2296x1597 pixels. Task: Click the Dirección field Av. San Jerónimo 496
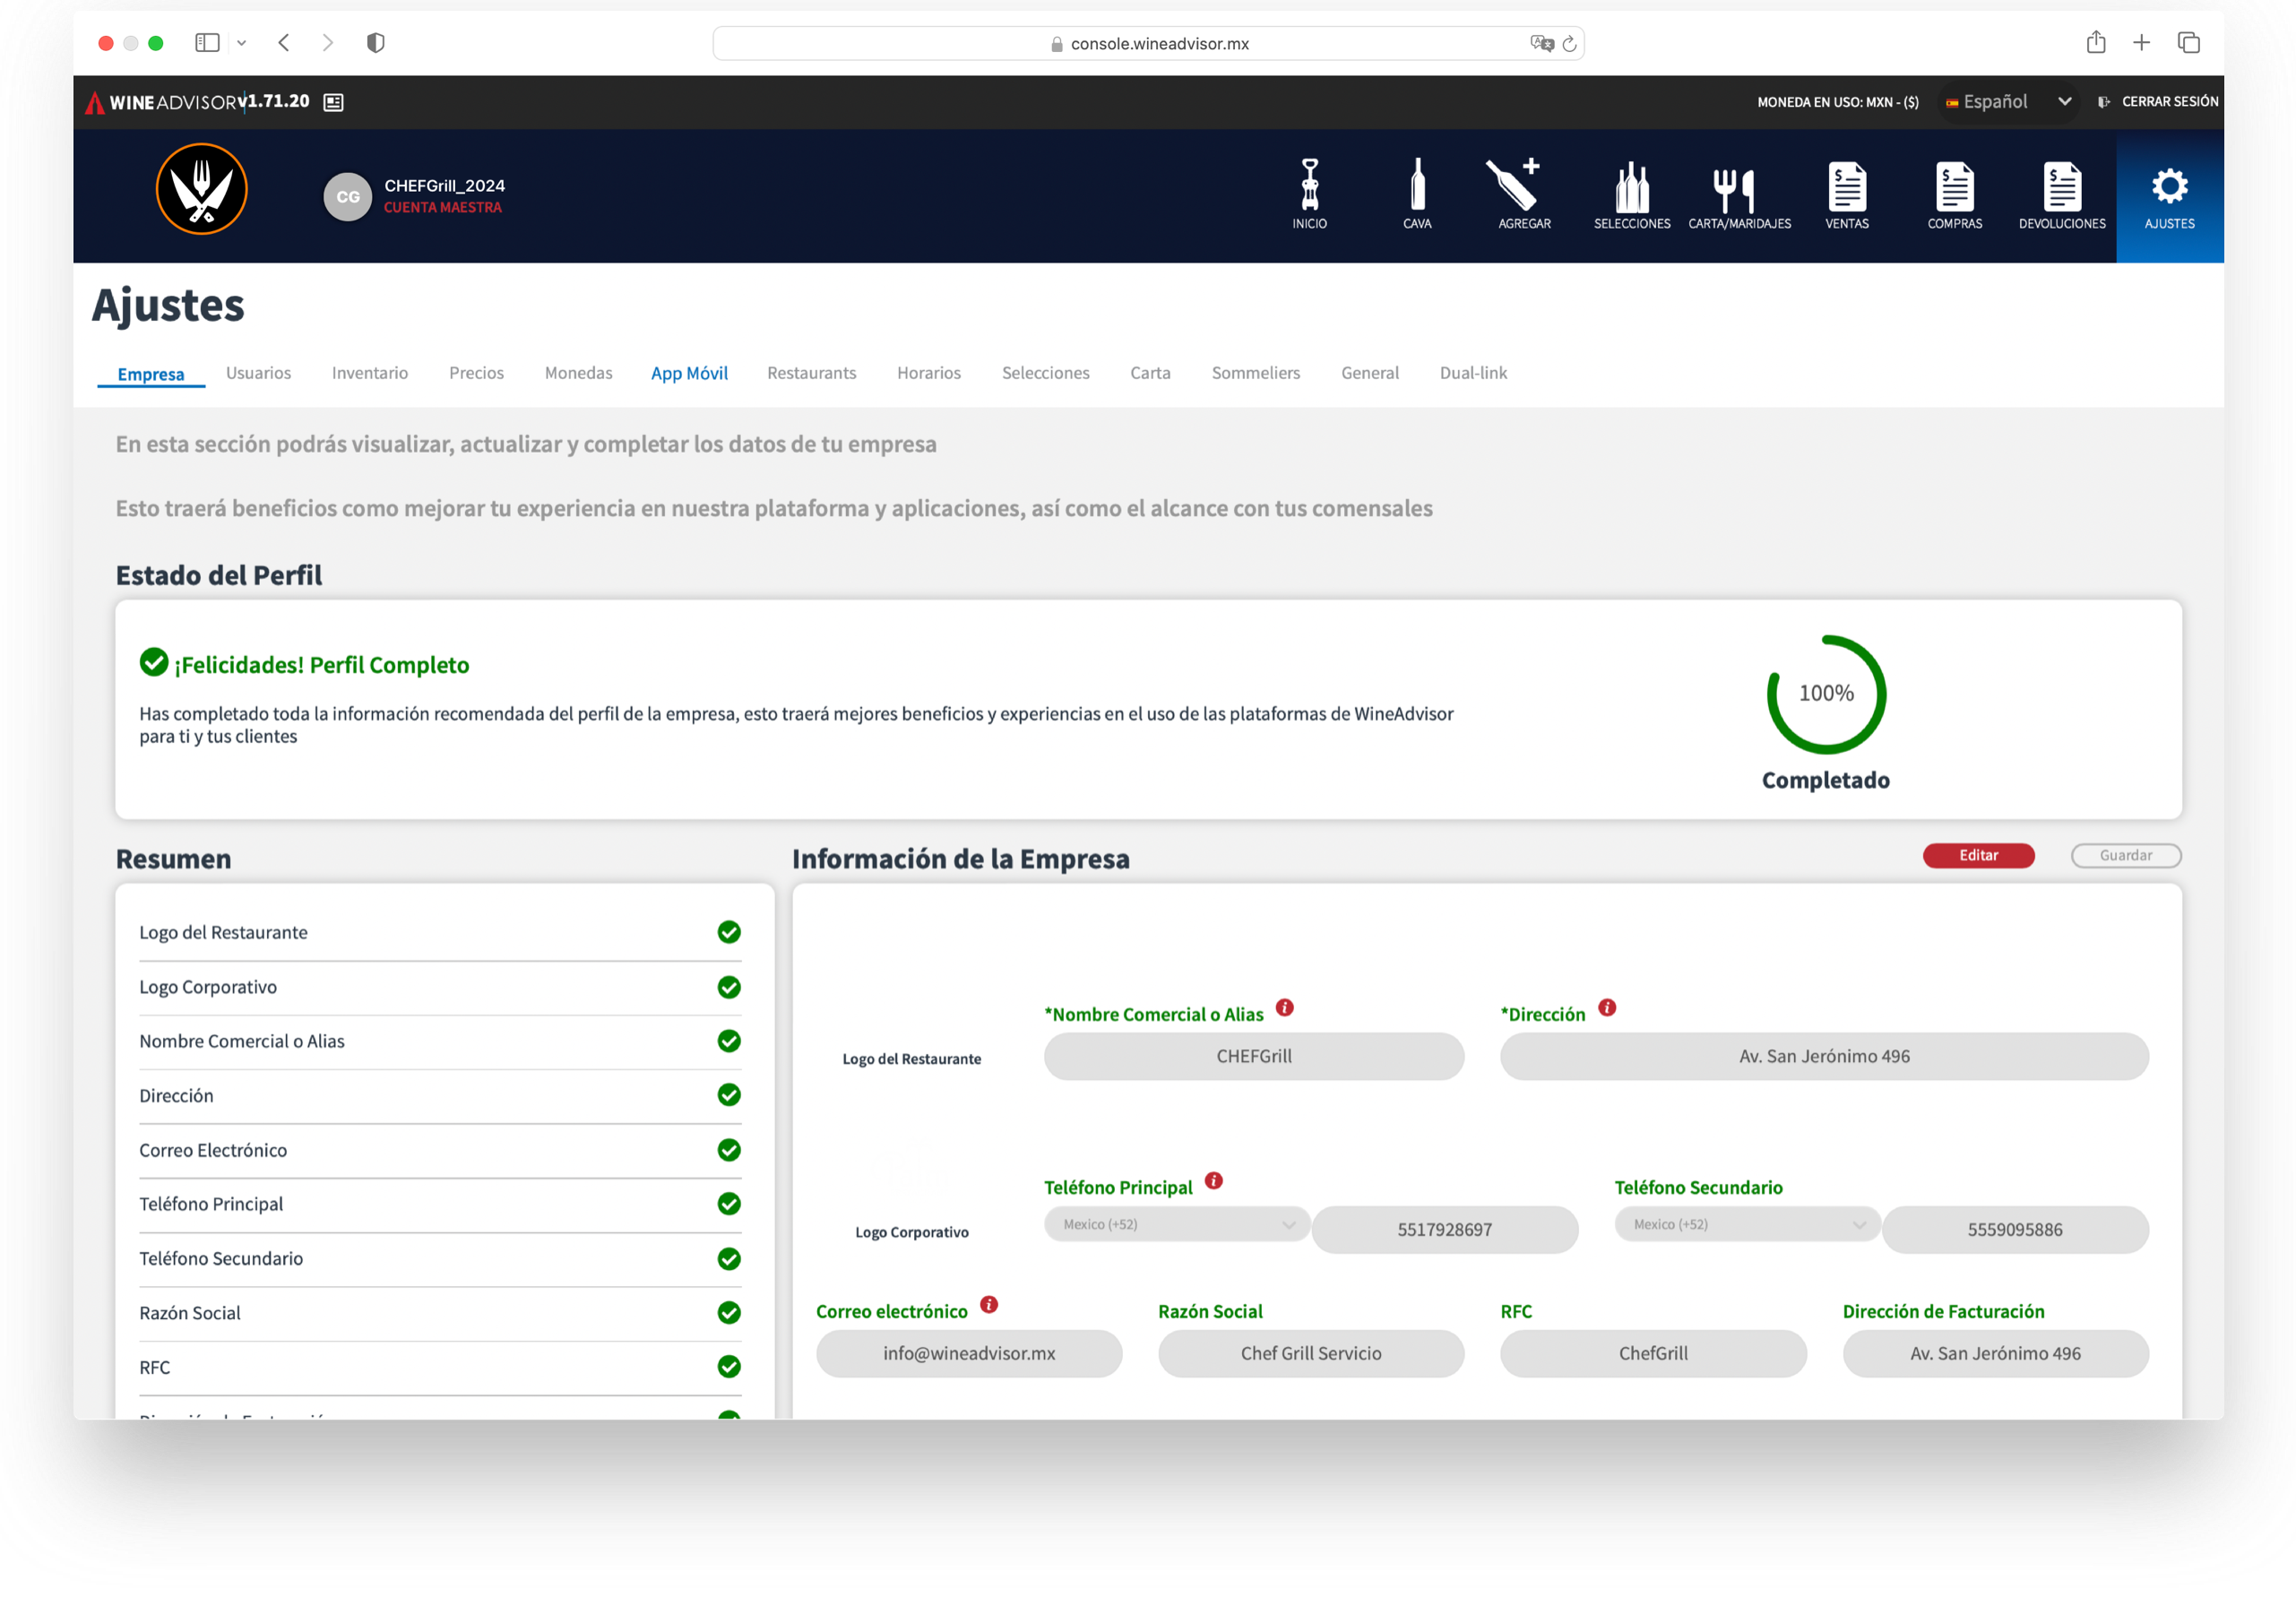tap(1823, 1056)
